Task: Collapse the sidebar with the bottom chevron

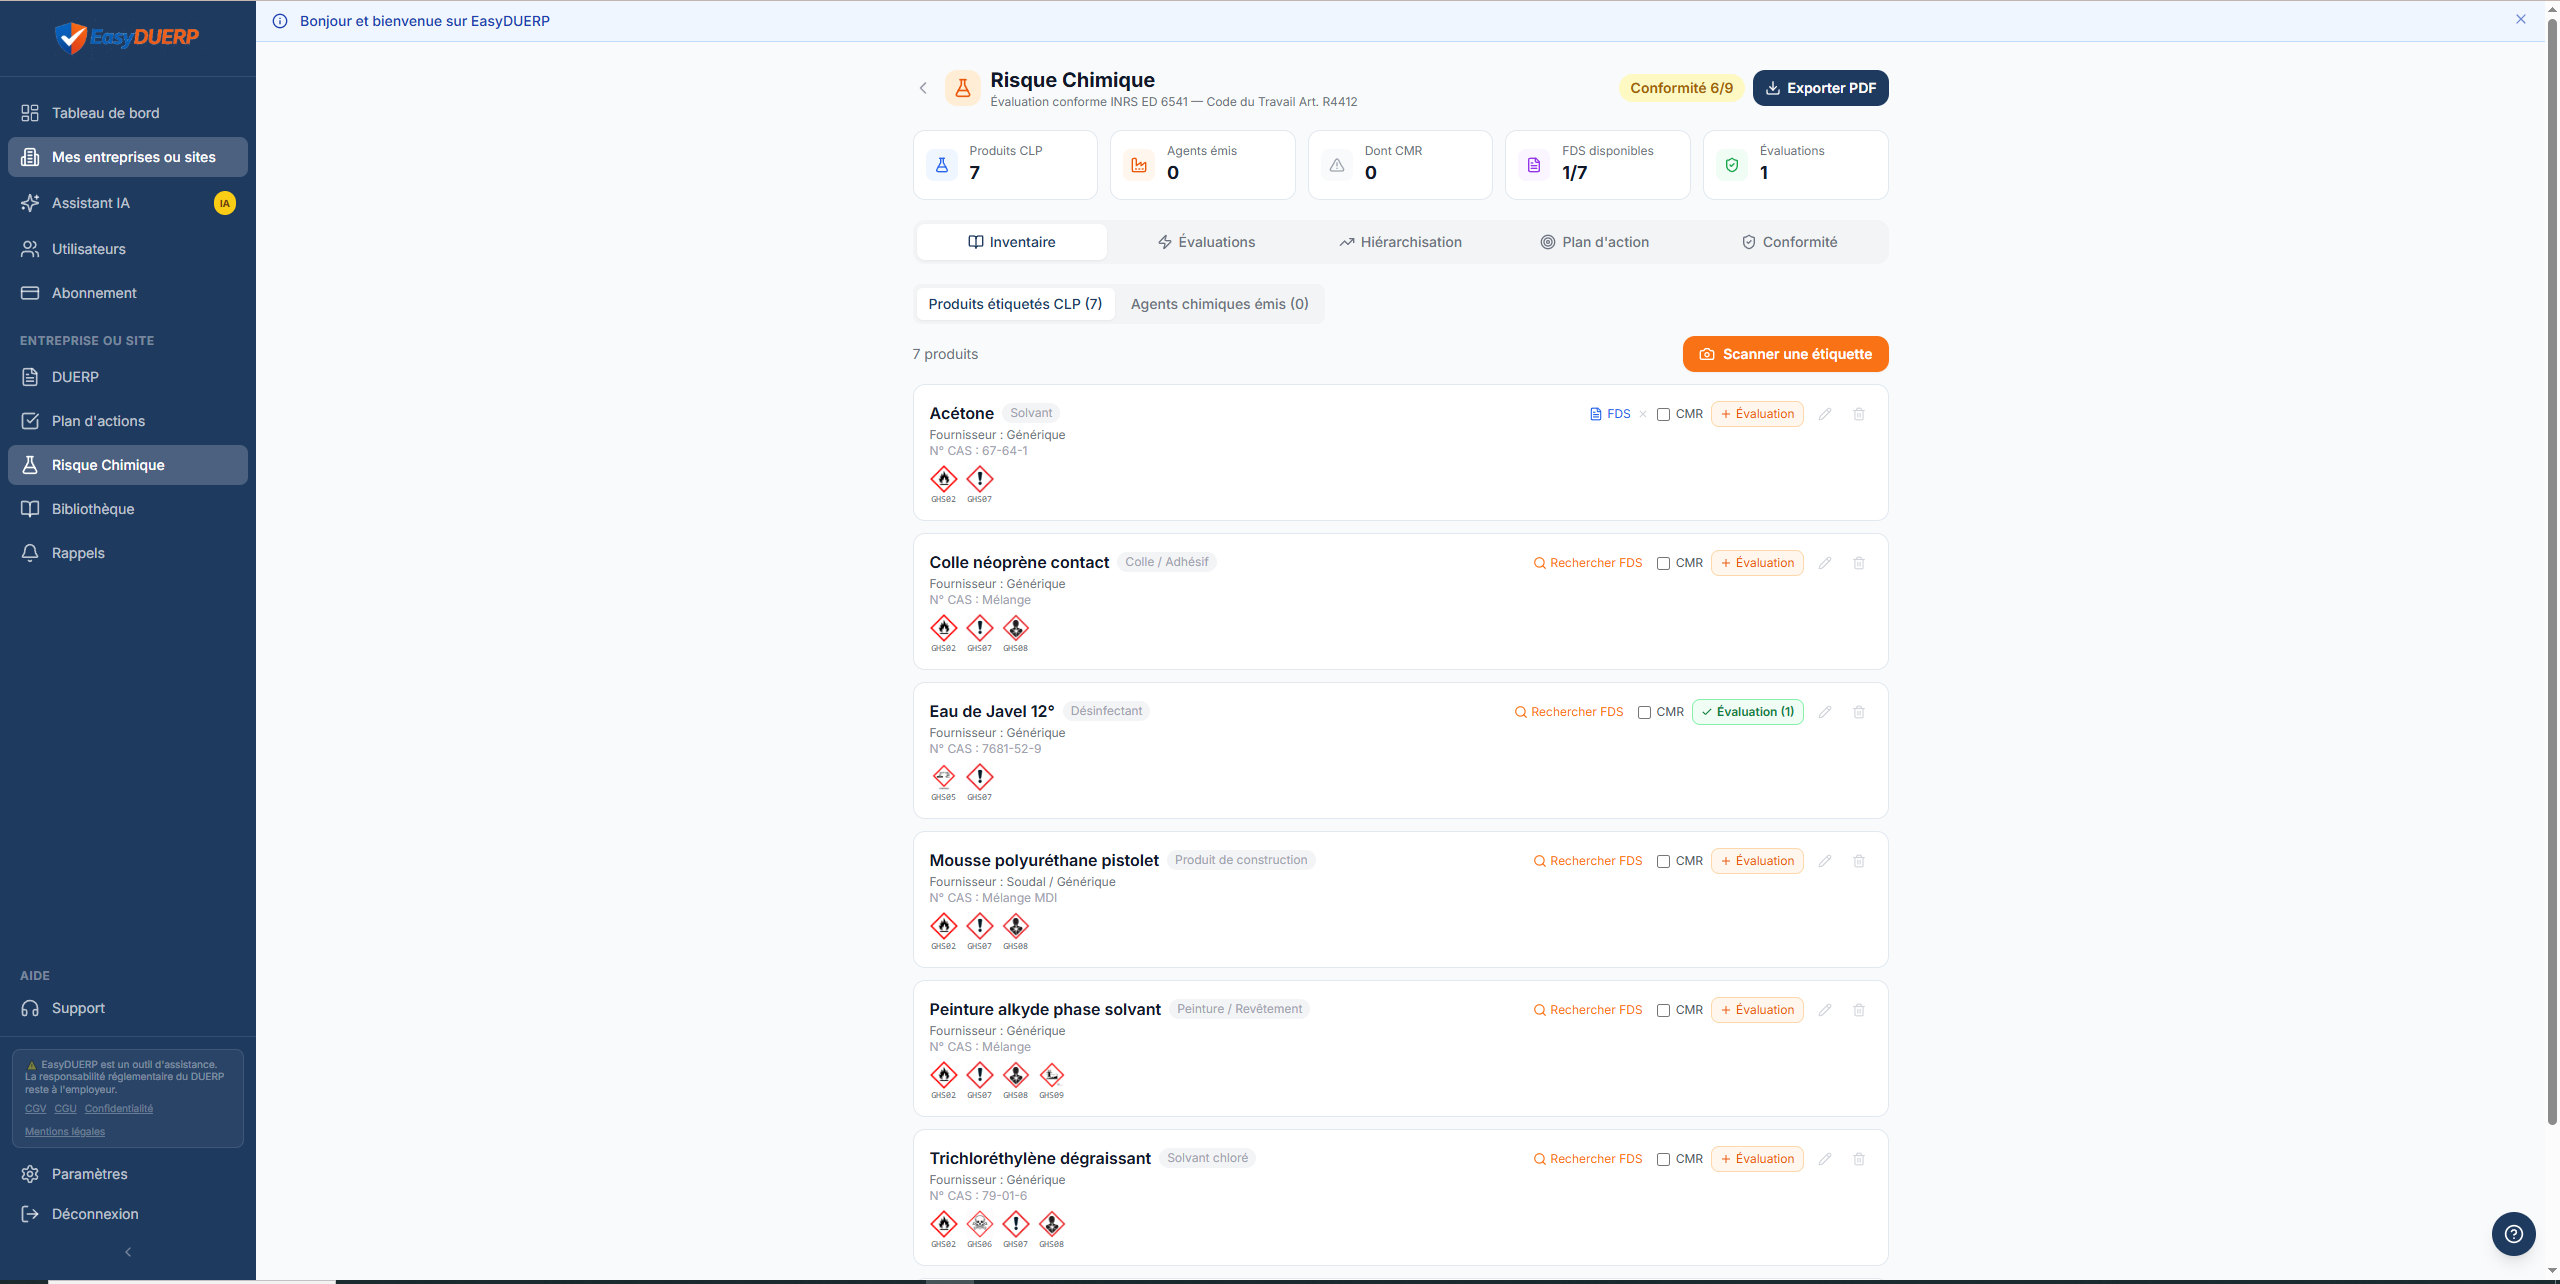Action: pos(128,1252)
